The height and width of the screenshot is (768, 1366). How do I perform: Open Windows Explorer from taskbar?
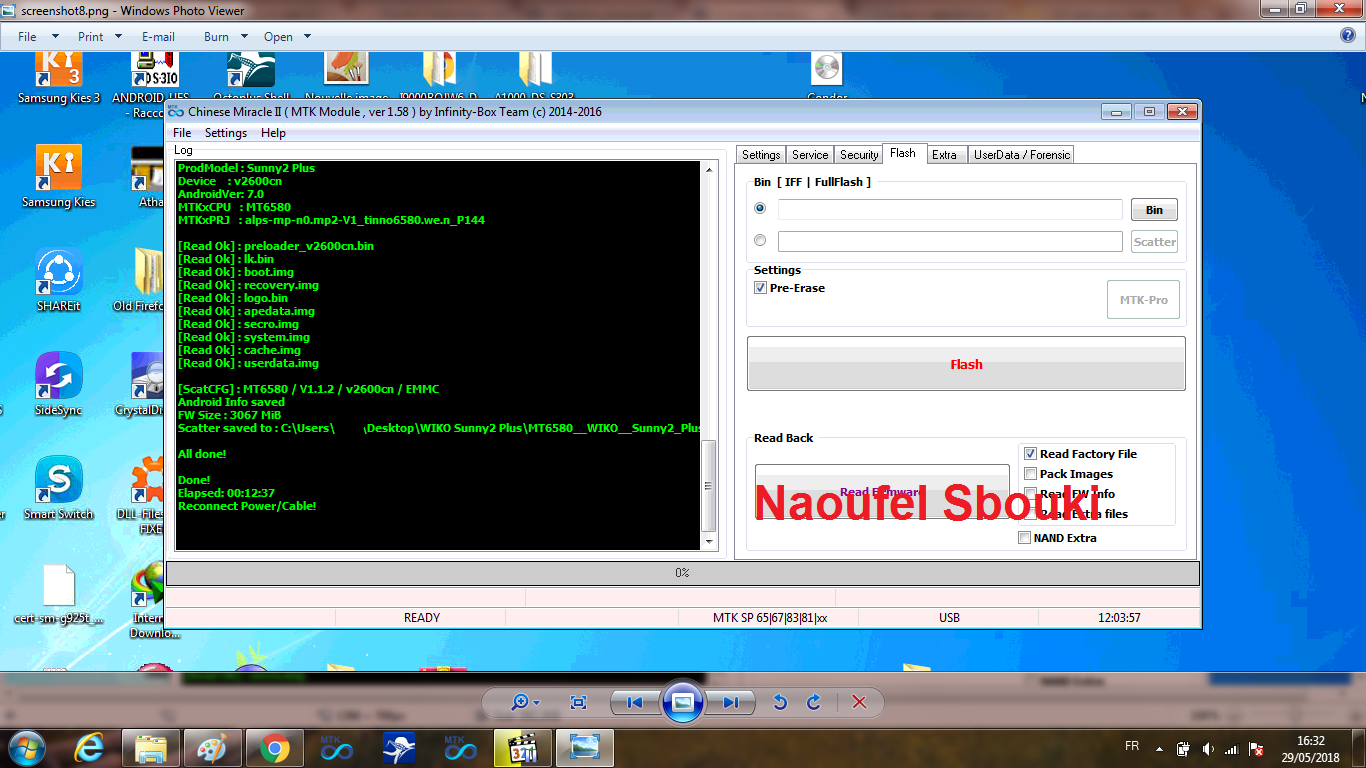coord(151,748)
